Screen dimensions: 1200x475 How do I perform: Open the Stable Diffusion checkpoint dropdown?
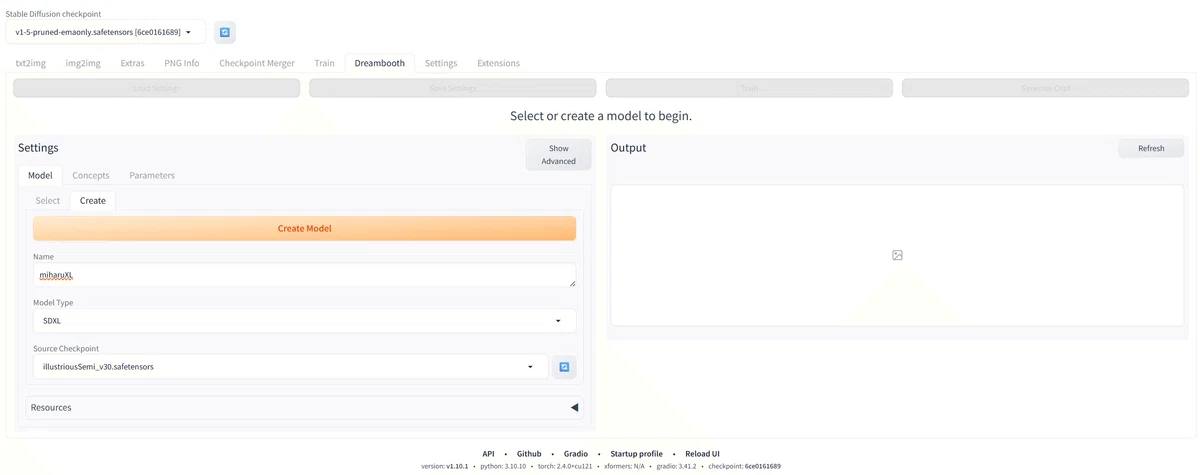click(105, 32)
